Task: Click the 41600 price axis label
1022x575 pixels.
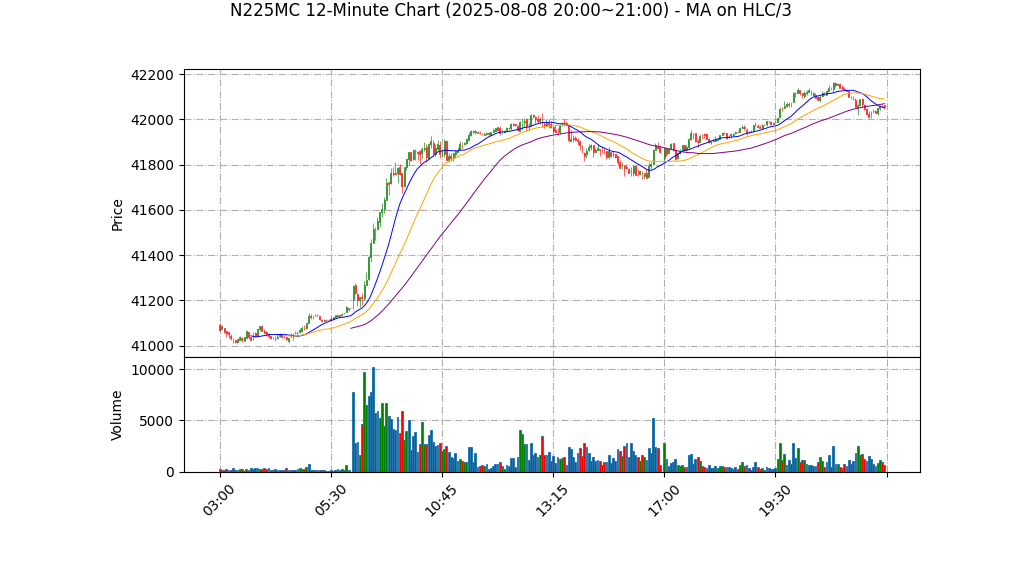Action: pyautogui.click(x=153, y=211)
